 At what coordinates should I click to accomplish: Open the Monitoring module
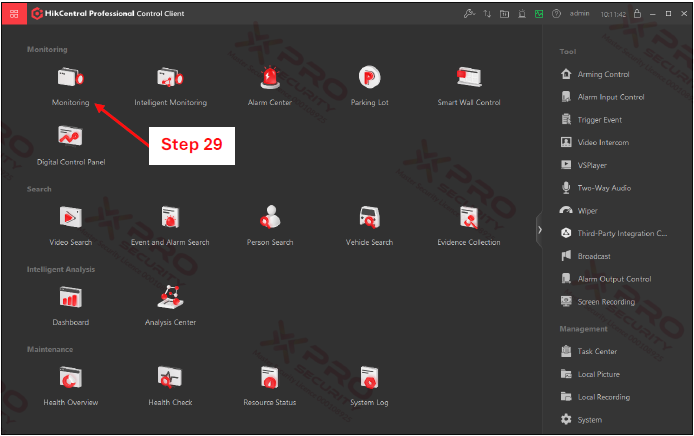pyautogui.click(x=70, y=87)
